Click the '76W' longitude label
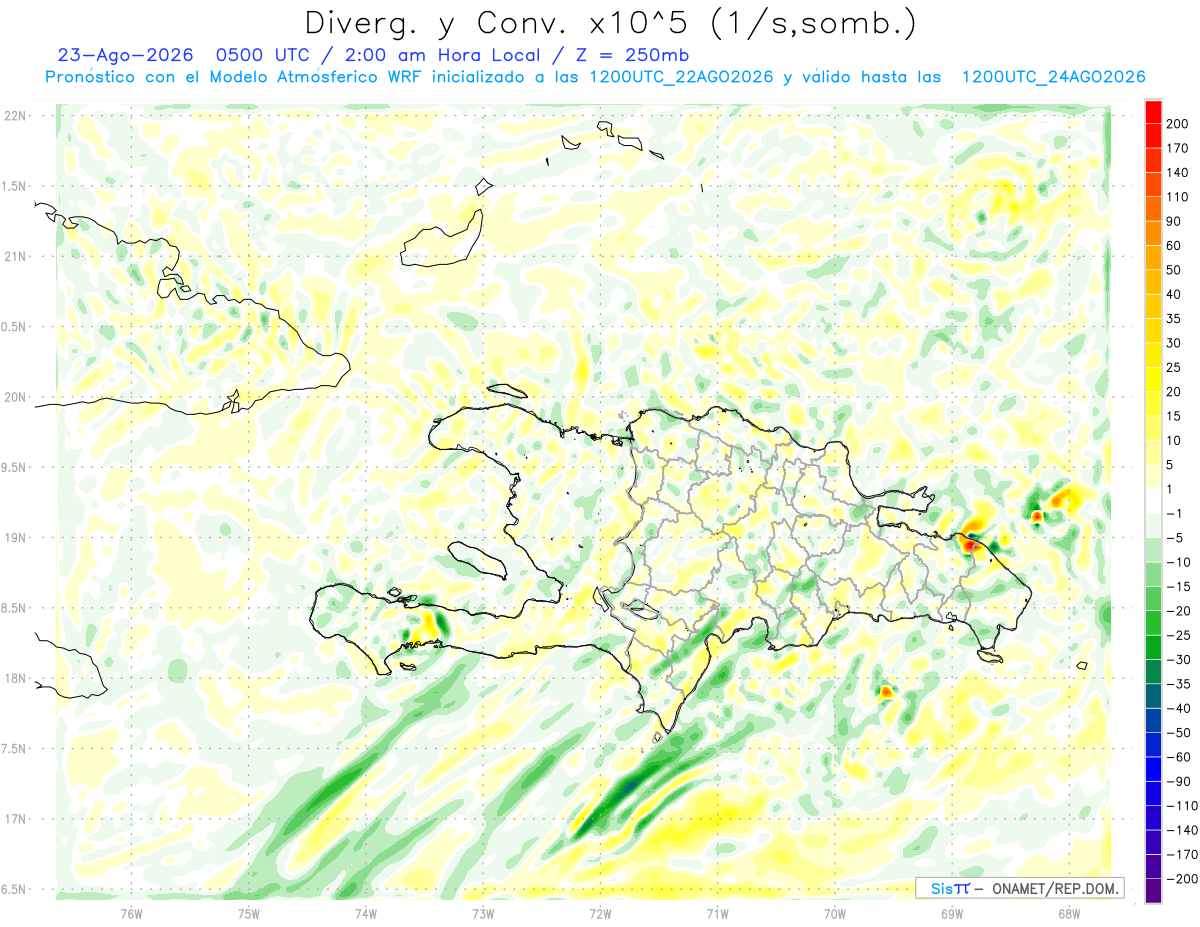The width and height of the screenshot is (1200, 927). pos(131,914)
